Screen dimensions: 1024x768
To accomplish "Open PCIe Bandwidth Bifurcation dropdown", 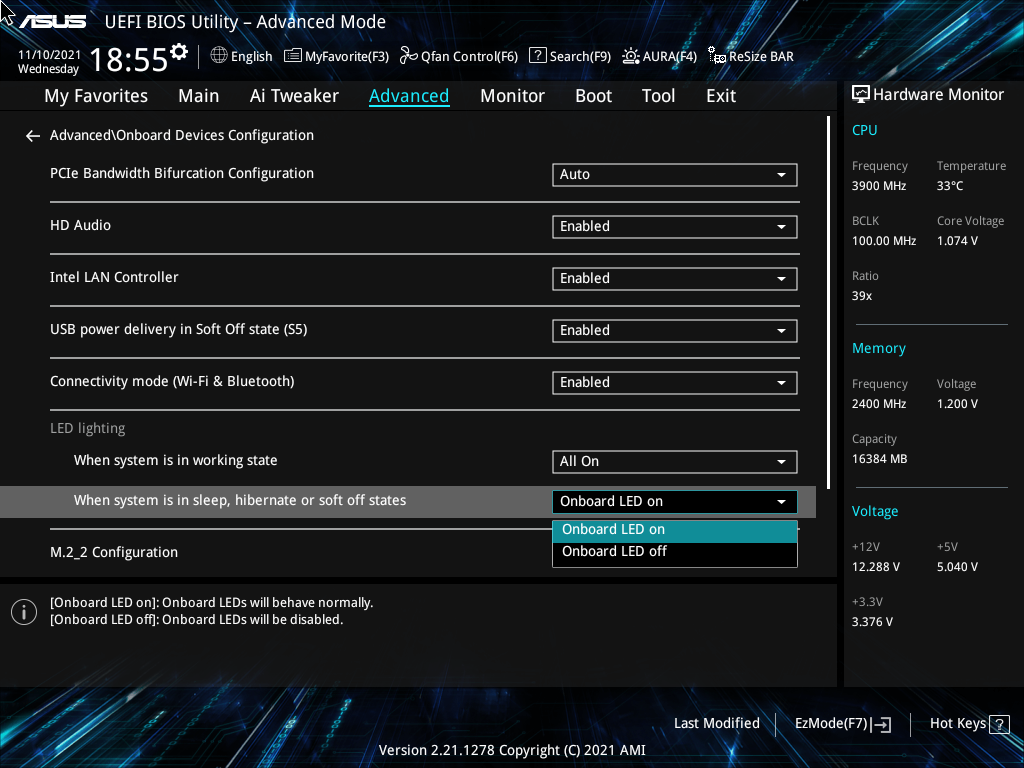I will tap(675, 174).
